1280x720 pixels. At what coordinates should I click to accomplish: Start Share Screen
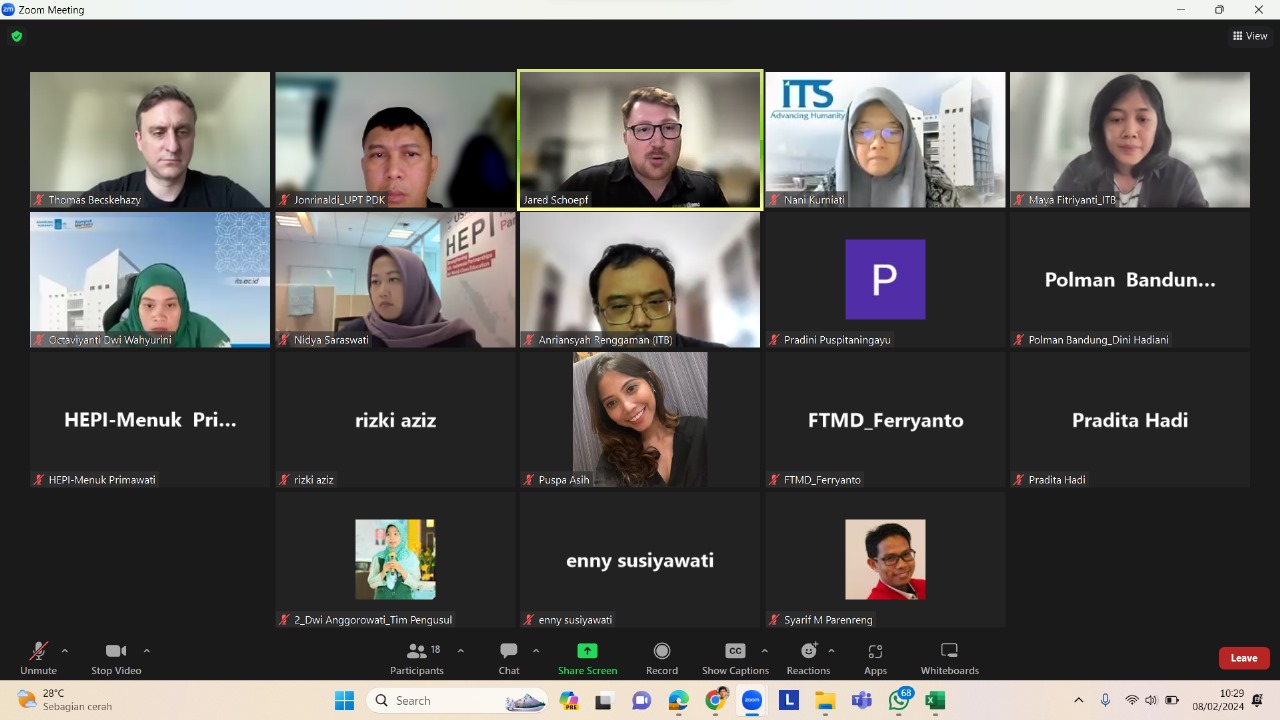click(x=587, y=658)
